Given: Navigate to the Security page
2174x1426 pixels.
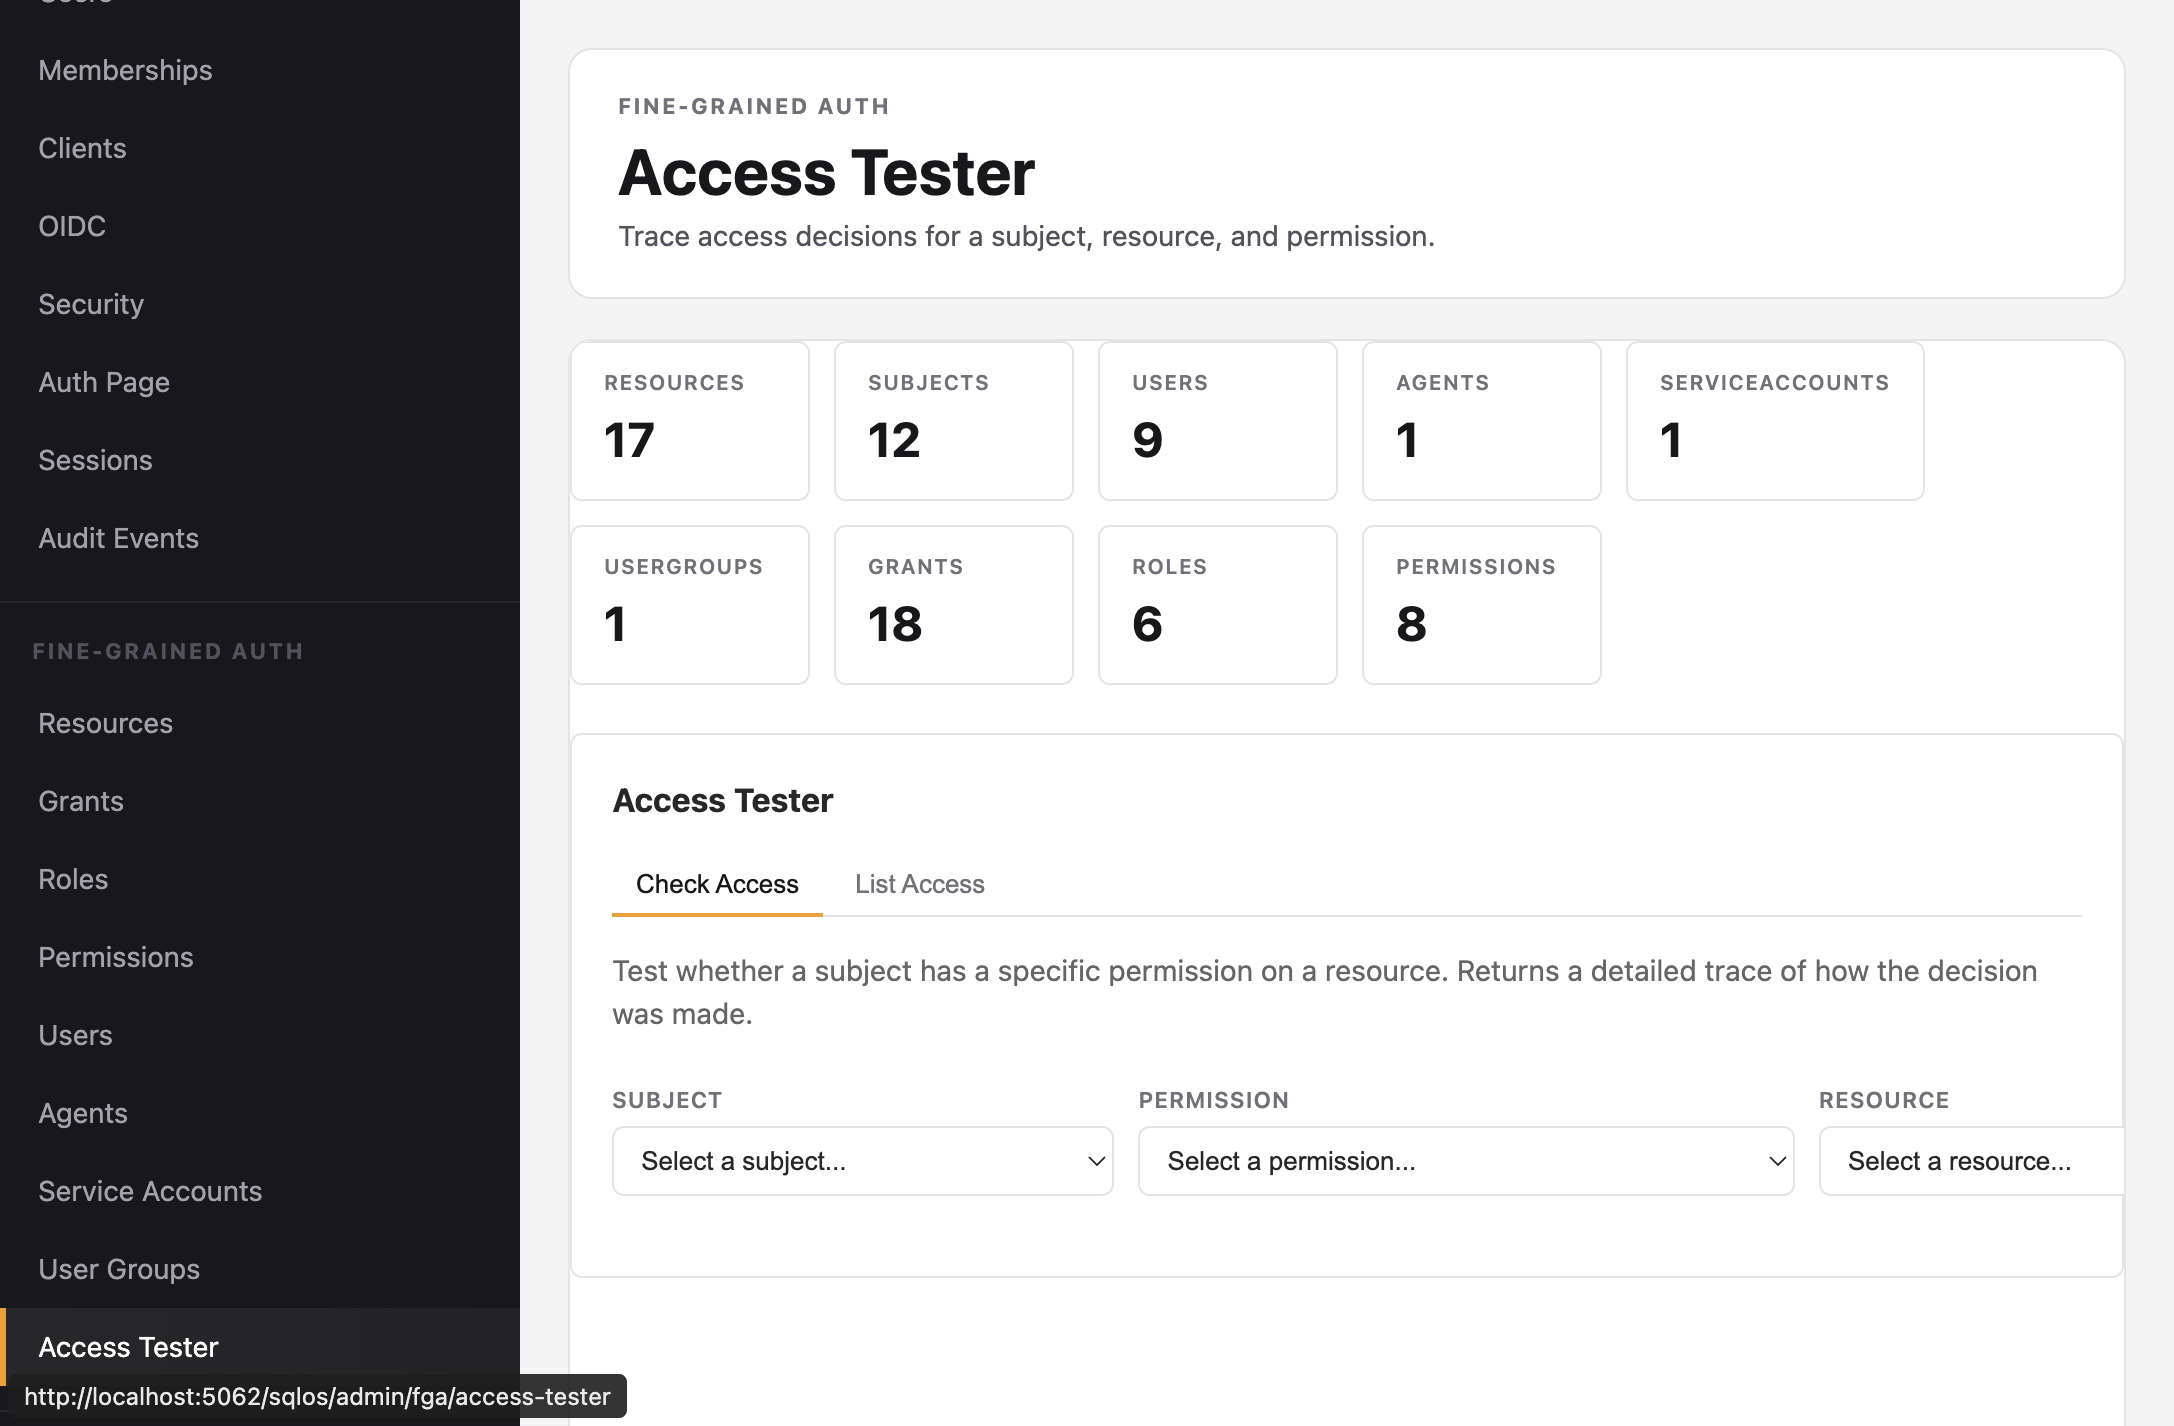Looking at the screenshot, I should [91, 304].
